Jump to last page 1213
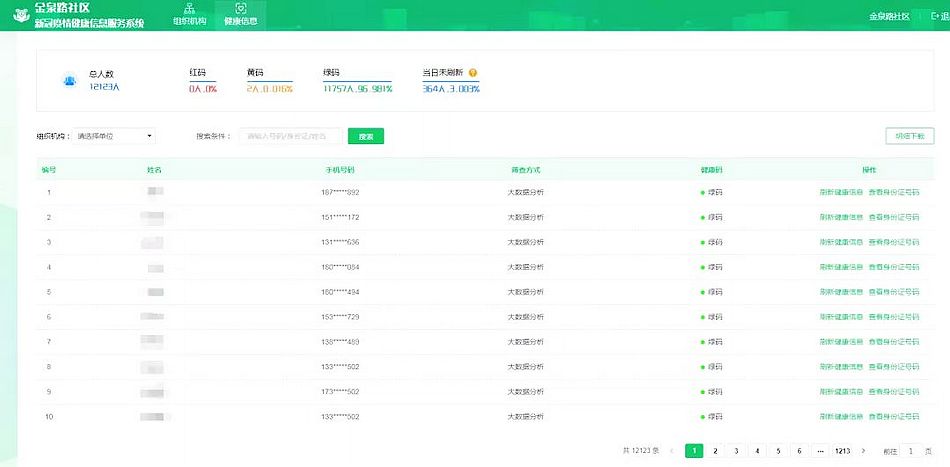 tap(843, 451)
